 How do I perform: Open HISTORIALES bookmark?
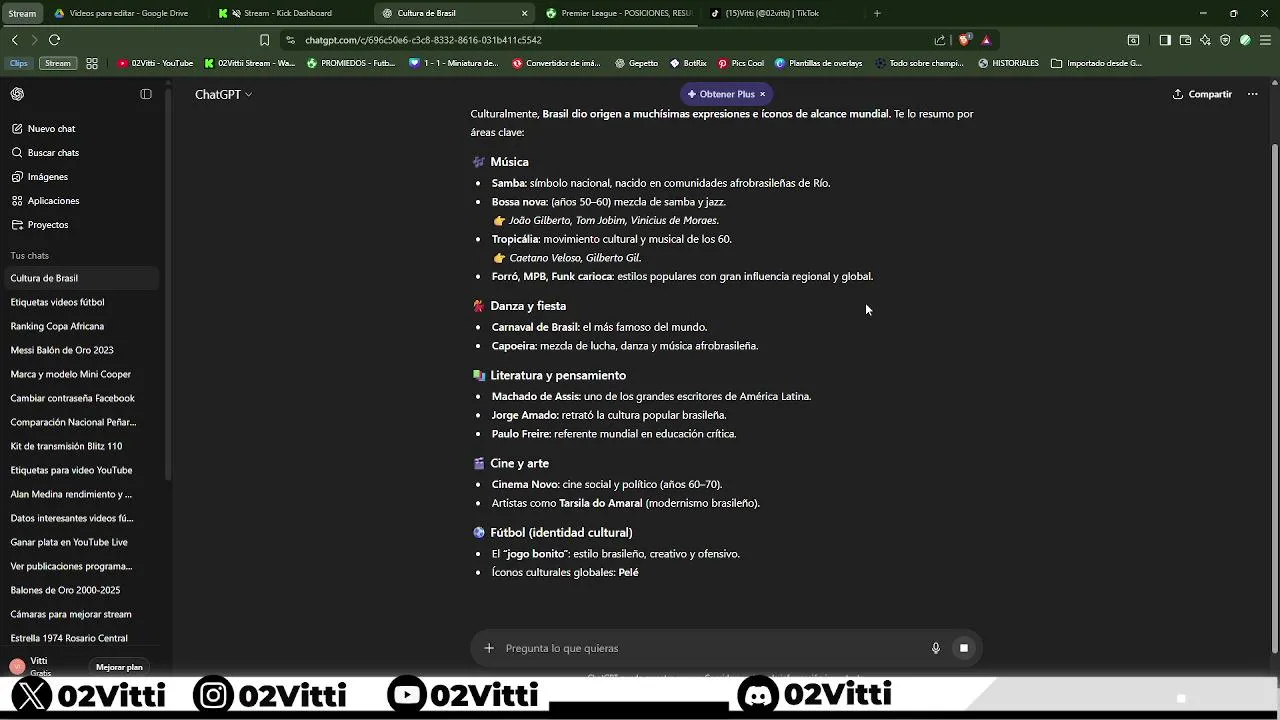click(x=1008, y=63)
